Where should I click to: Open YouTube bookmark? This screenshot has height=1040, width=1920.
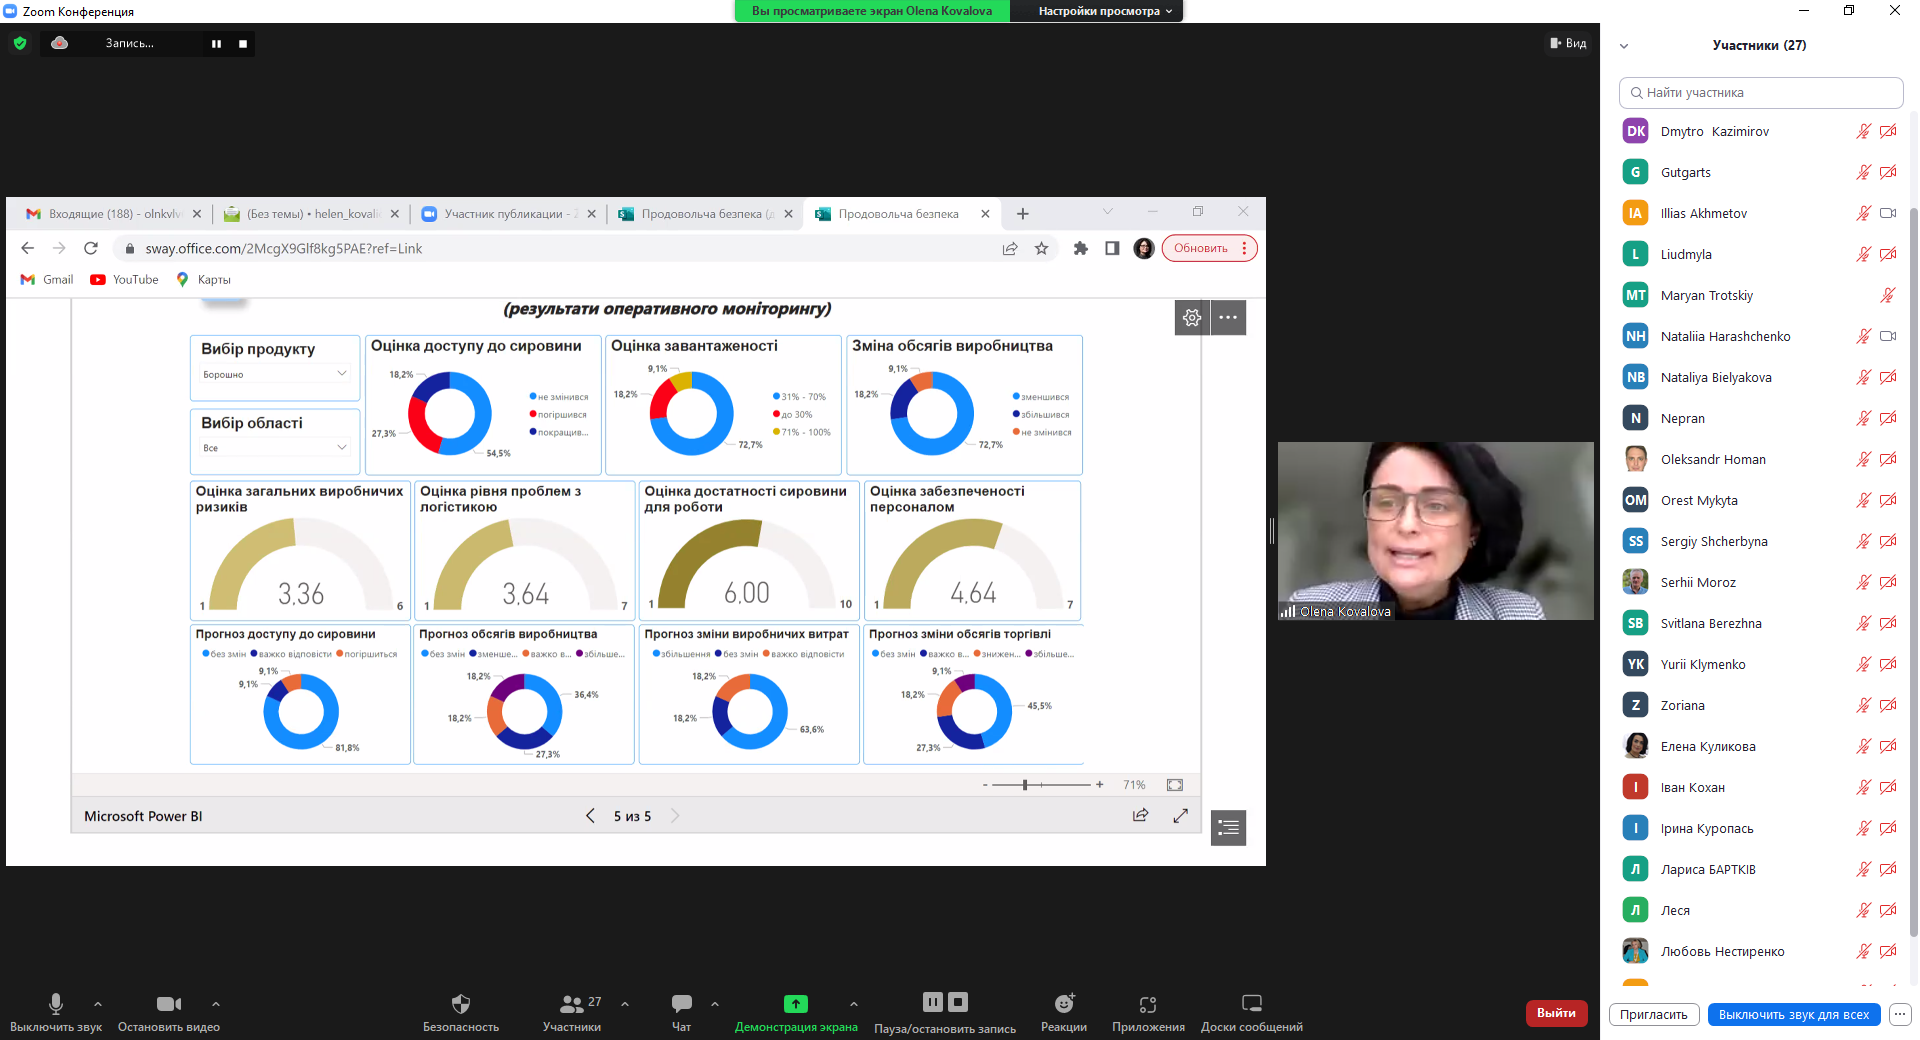[x=125, y=280]
